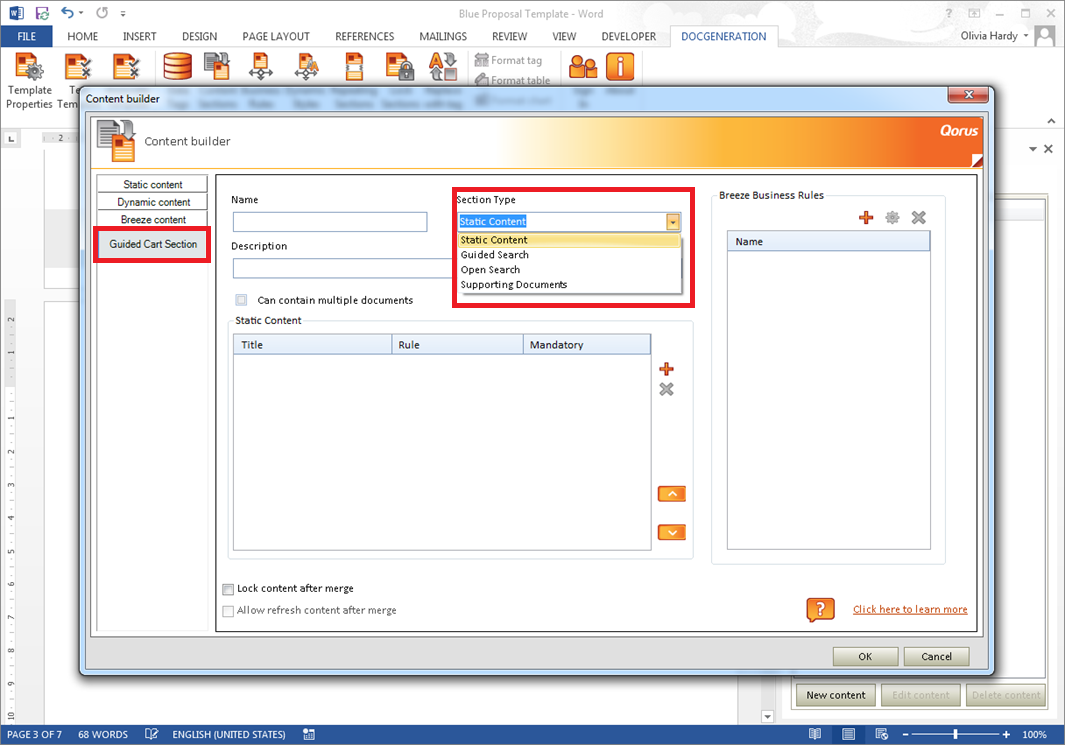Click the Undo arrow in the quick access toolbar
The height and width of the screenshot is (745, 1065).
point(67,12)
